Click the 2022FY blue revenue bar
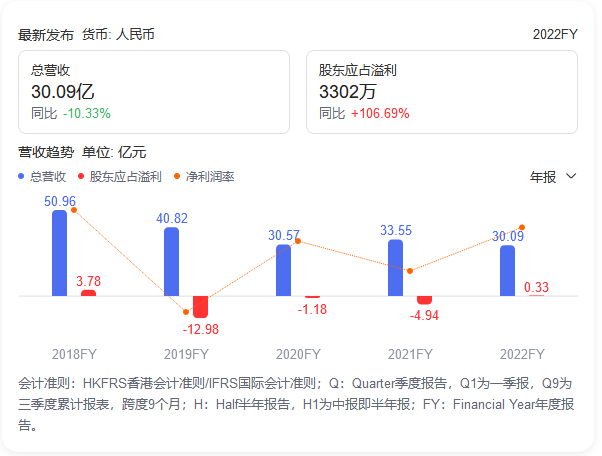Screen dimensions: 602x456 [508, 270]
